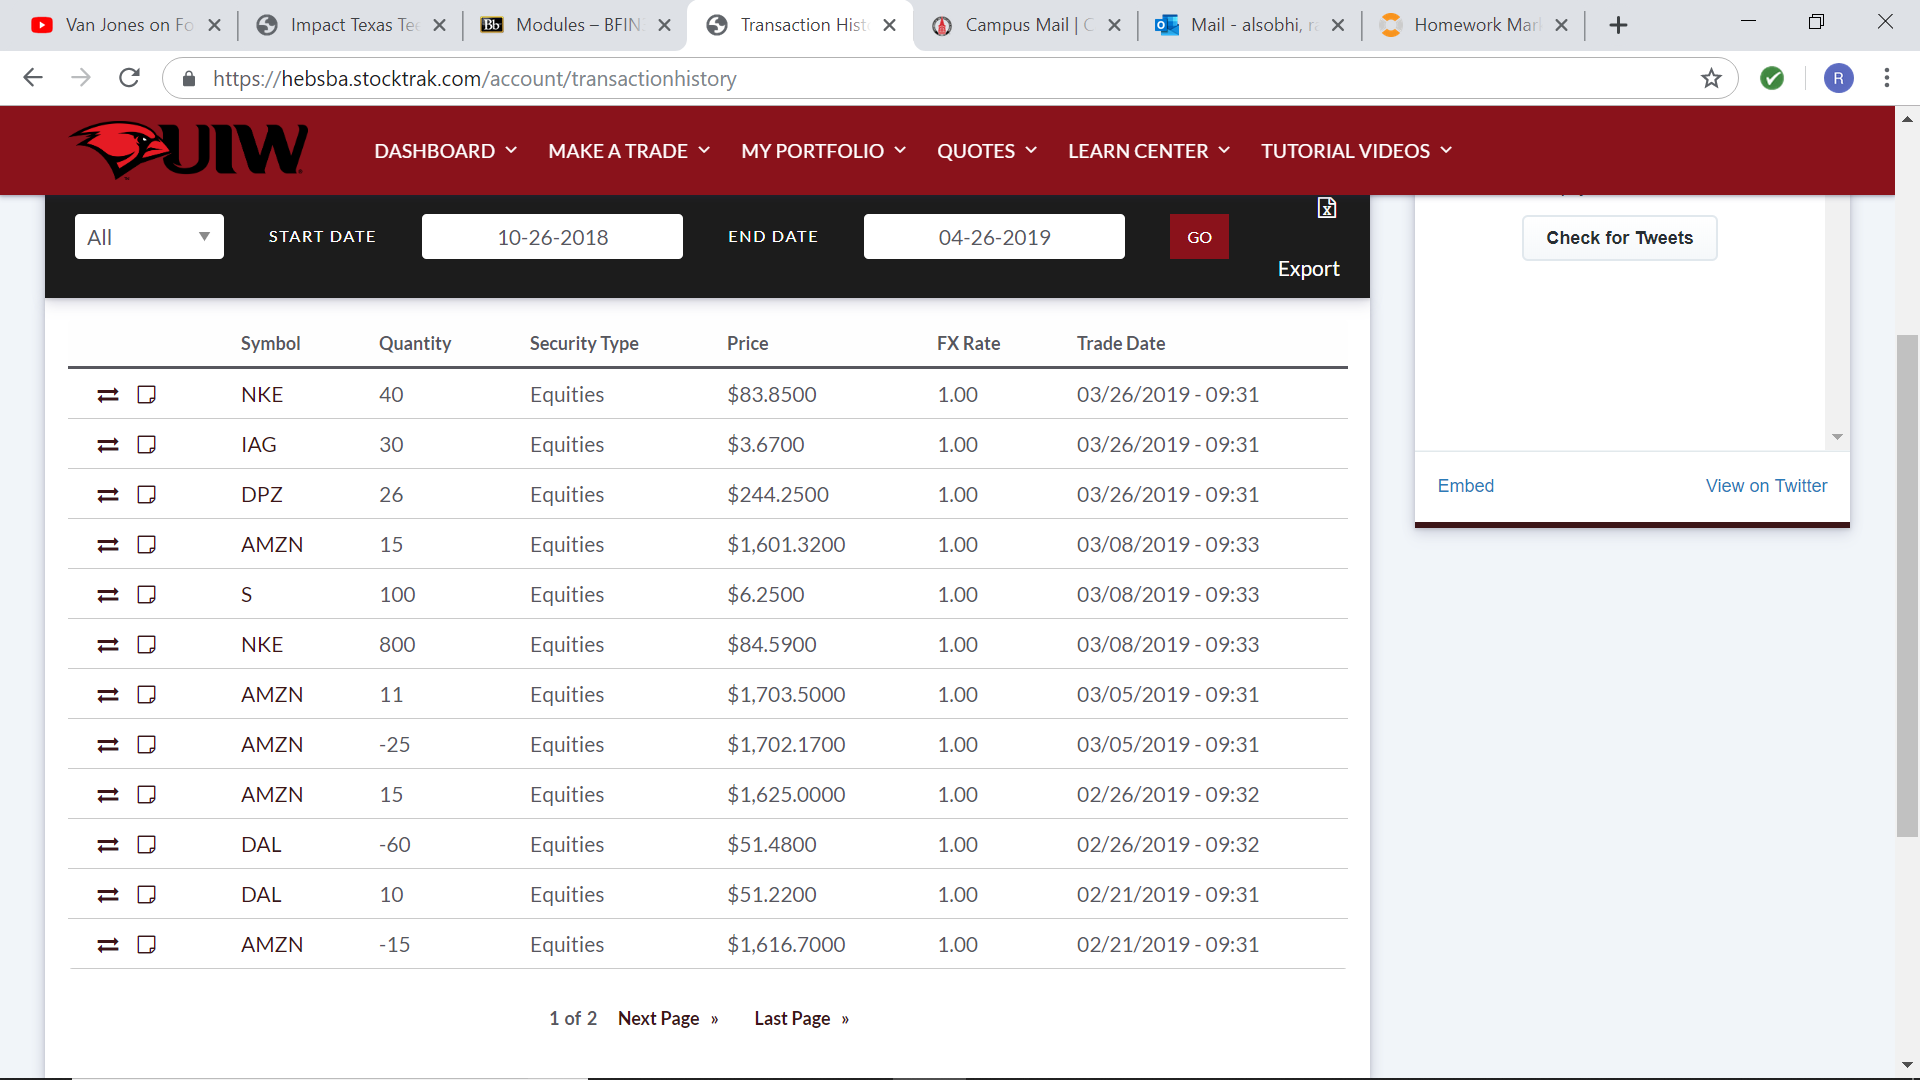Expand the Quotes menu
Screen dimensions: 1920x1080
[987, 151]
